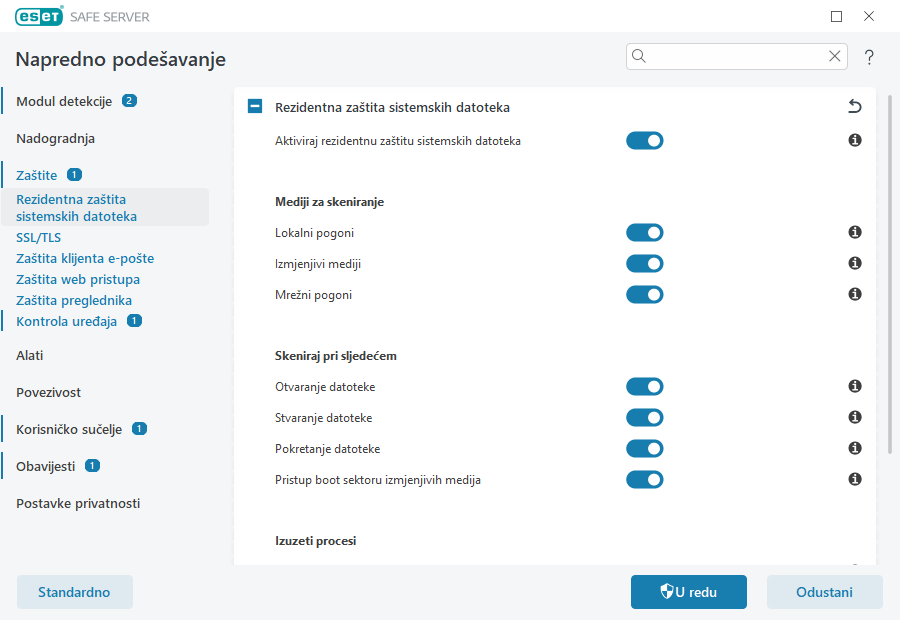This screenshot has width=900, height=620.
Task: Clear the search field with the X icon
Action: 835,56
